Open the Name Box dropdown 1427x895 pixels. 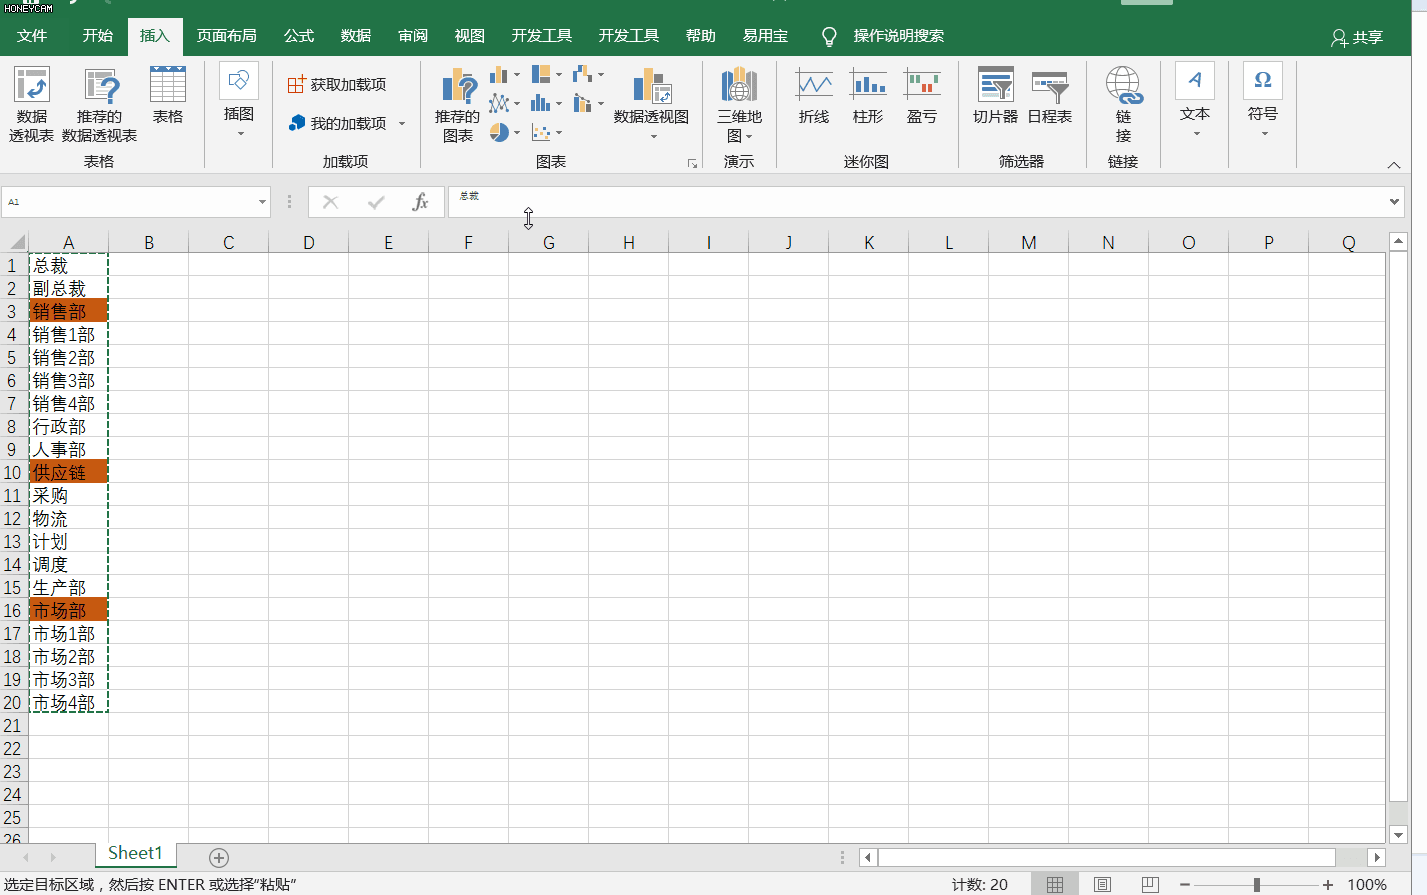[x=262, y=202]
